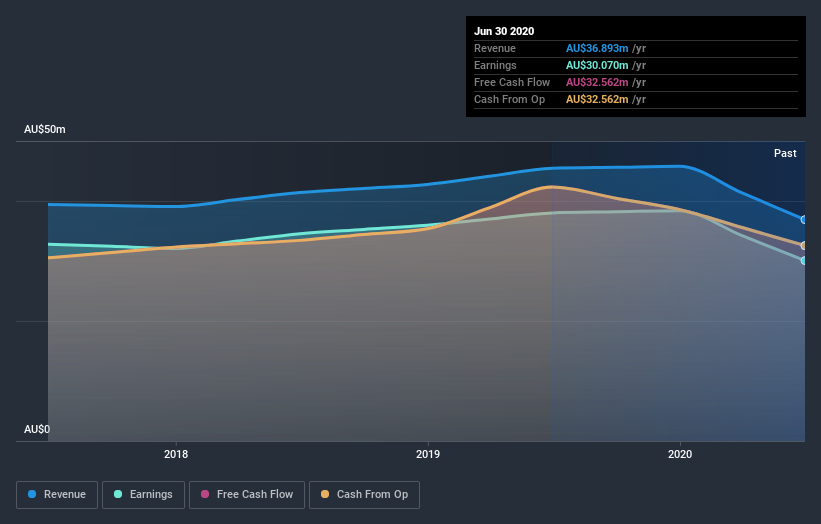Screen dimensions: 821x524
Task: Click the AU$0 y-axis label
Action: pos(37,429)
